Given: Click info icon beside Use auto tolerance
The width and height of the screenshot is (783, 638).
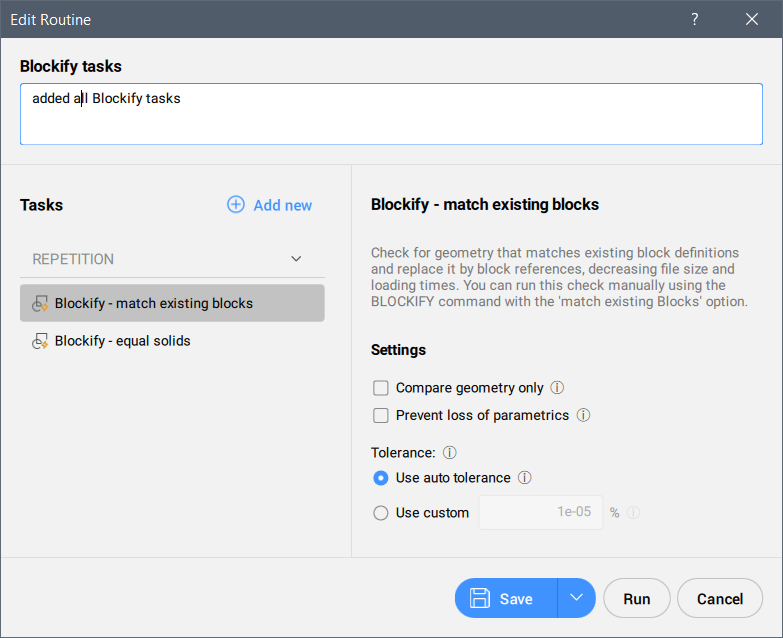Looking at the screenshot, I should (524, 478).
